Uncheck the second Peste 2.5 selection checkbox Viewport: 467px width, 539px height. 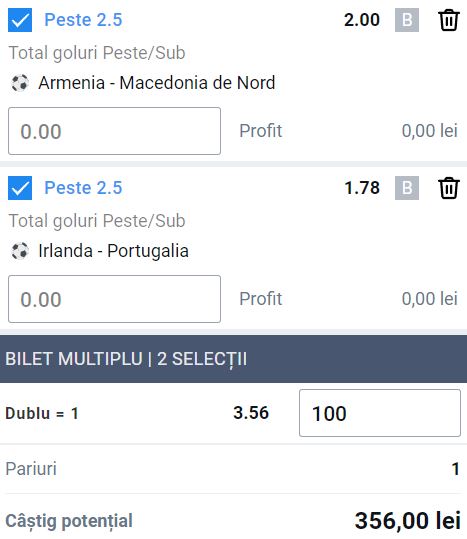(x=20, y=188)
